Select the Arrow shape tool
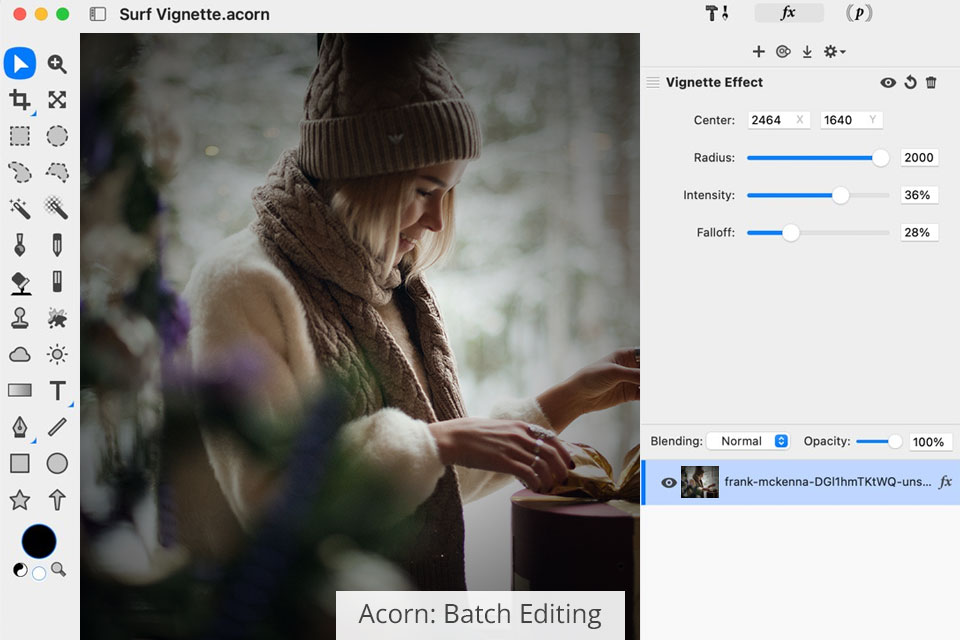Viewport: 960px width, 640px height. point(57,500)
